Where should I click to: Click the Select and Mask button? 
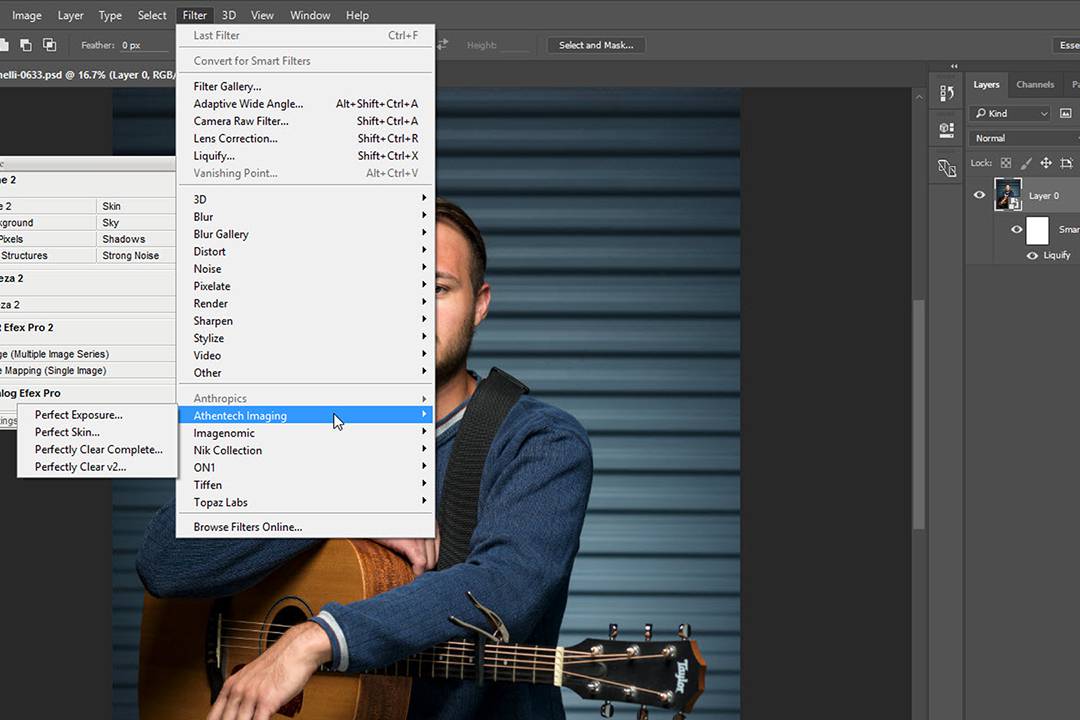596,45
